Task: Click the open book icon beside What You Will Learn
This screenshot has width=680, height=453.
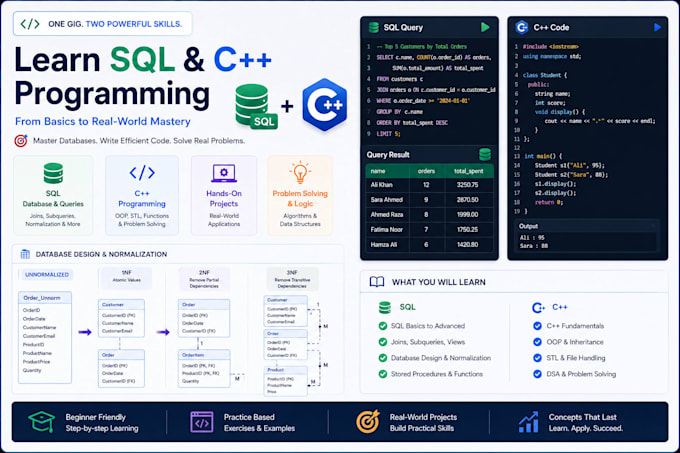Action: coord(377,282)
